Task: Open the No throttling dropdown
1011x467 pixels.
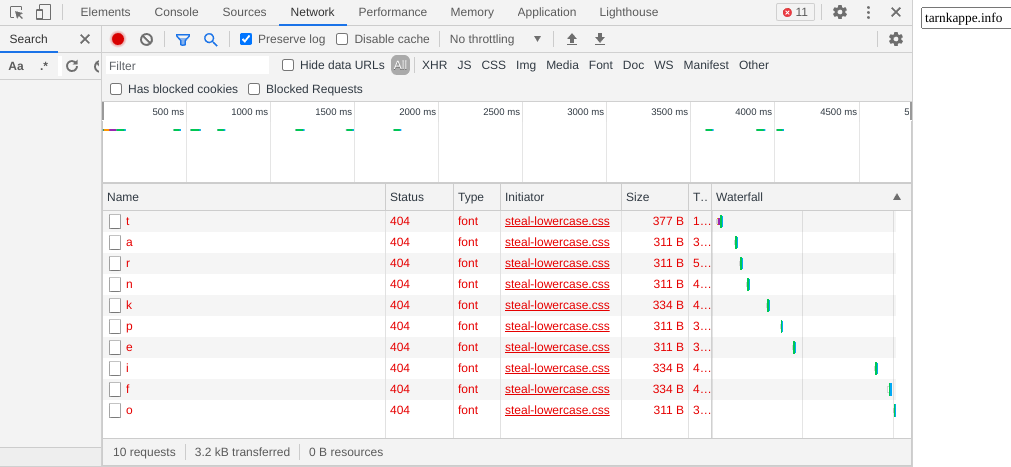Action: [x=495, y=39]
